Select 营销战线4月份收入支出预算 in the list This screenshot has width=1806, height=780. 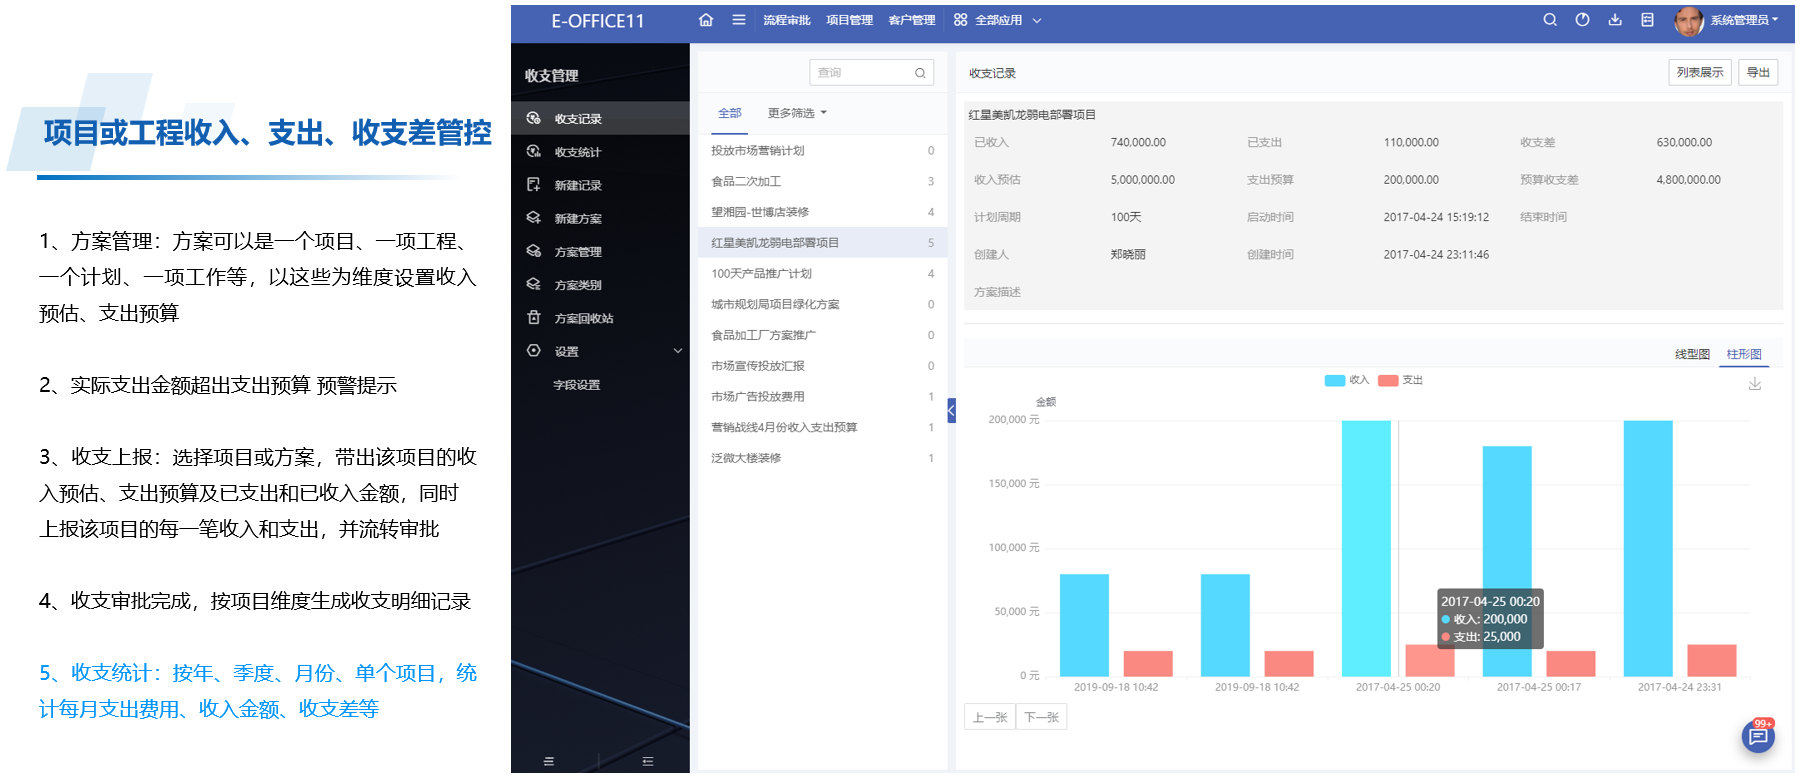(x=822, y=427)
